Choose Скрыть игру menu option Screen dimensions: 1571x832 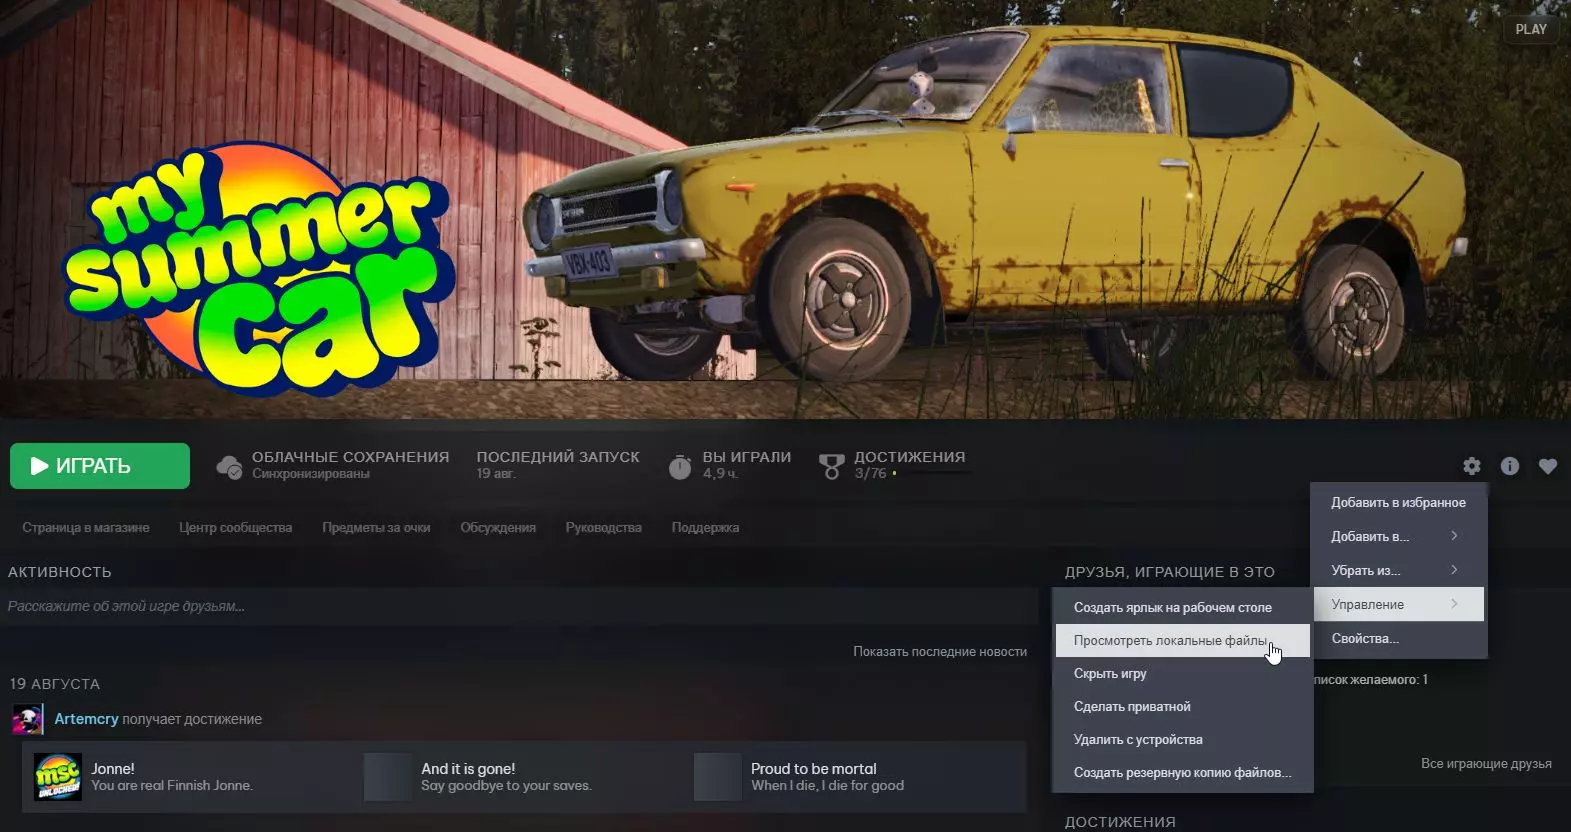click(x=1182, y=674)
